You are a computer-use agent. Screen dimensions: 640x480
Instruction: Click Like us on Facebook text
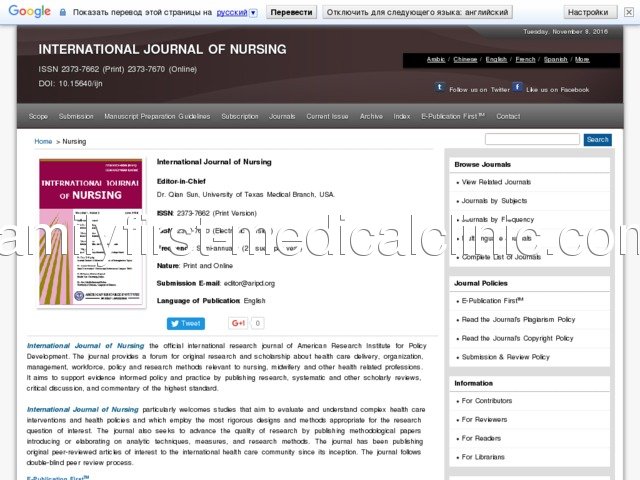(558, 90)
